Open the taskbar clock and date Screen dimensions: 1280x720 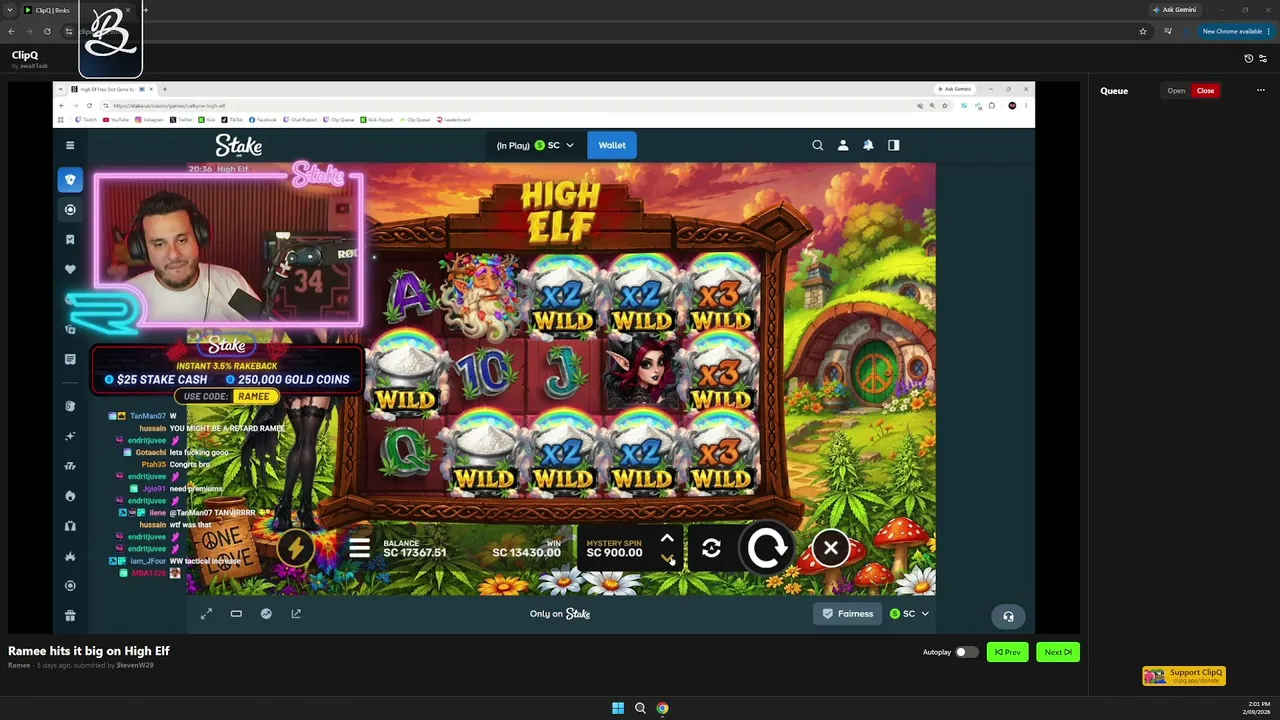tap(1259, 708)
